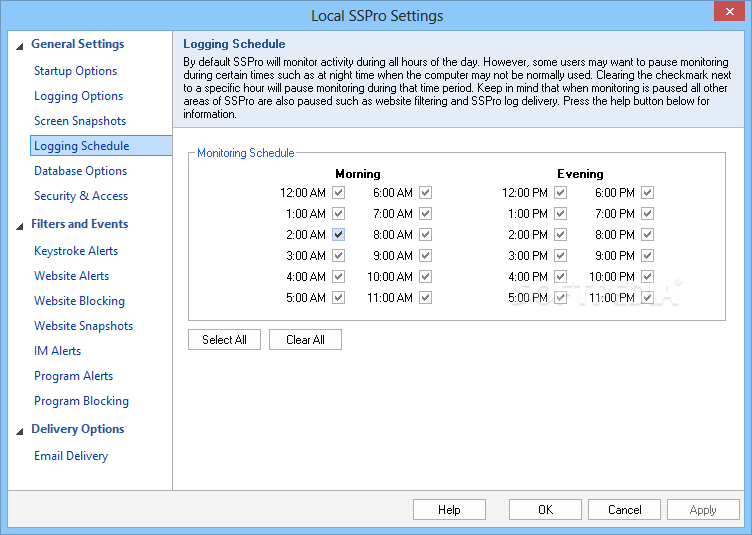The height and width of the screenshot is (535, 752).
Task: Toggle the 9:00 AM checkbox
Action: 425,256
